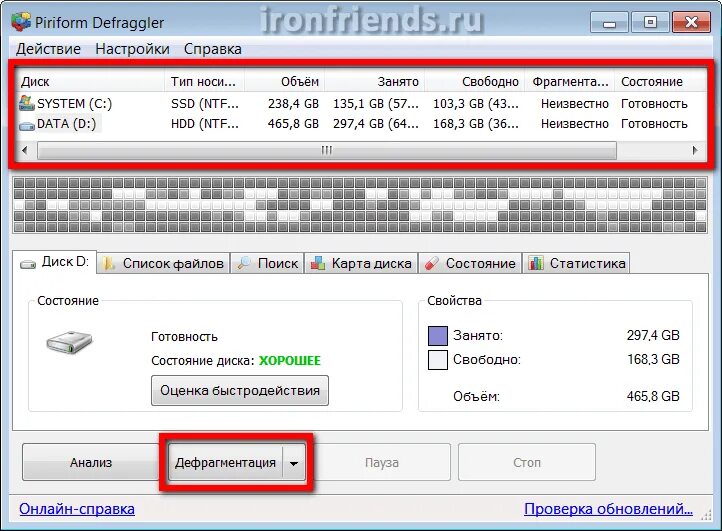
Task: Click the drive list horizontal scrollbar thumb
Action: pyautogui.click(x=326, y=150)
